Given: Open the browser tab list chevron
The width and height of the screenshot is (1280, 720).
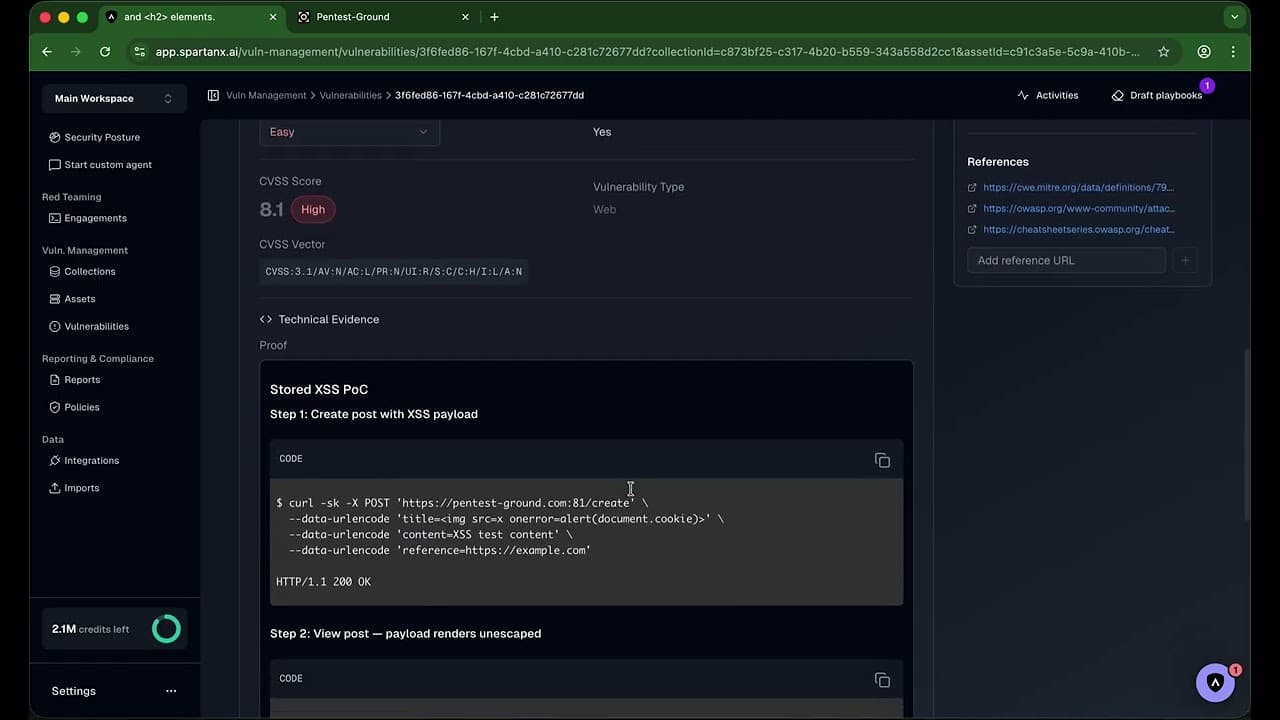Looking at the screenshot, I should point(1236,17).
